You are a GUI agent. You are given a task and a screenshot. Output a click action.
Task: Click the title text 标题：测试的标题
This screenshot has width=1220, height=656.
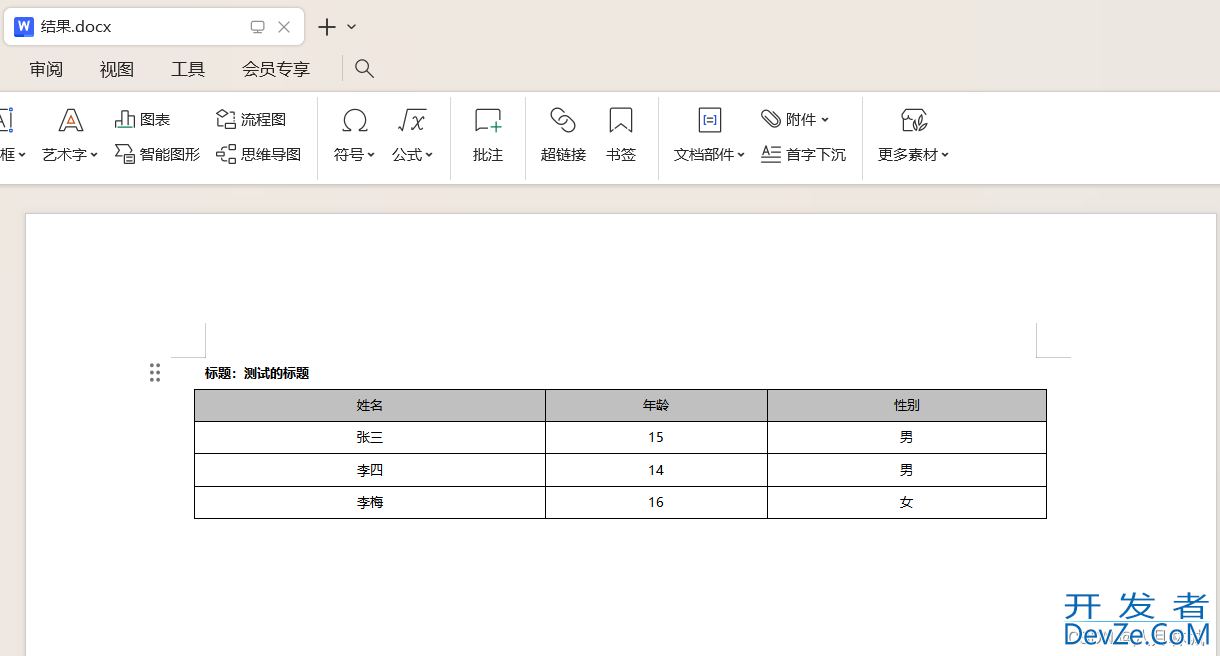(257, 373)
